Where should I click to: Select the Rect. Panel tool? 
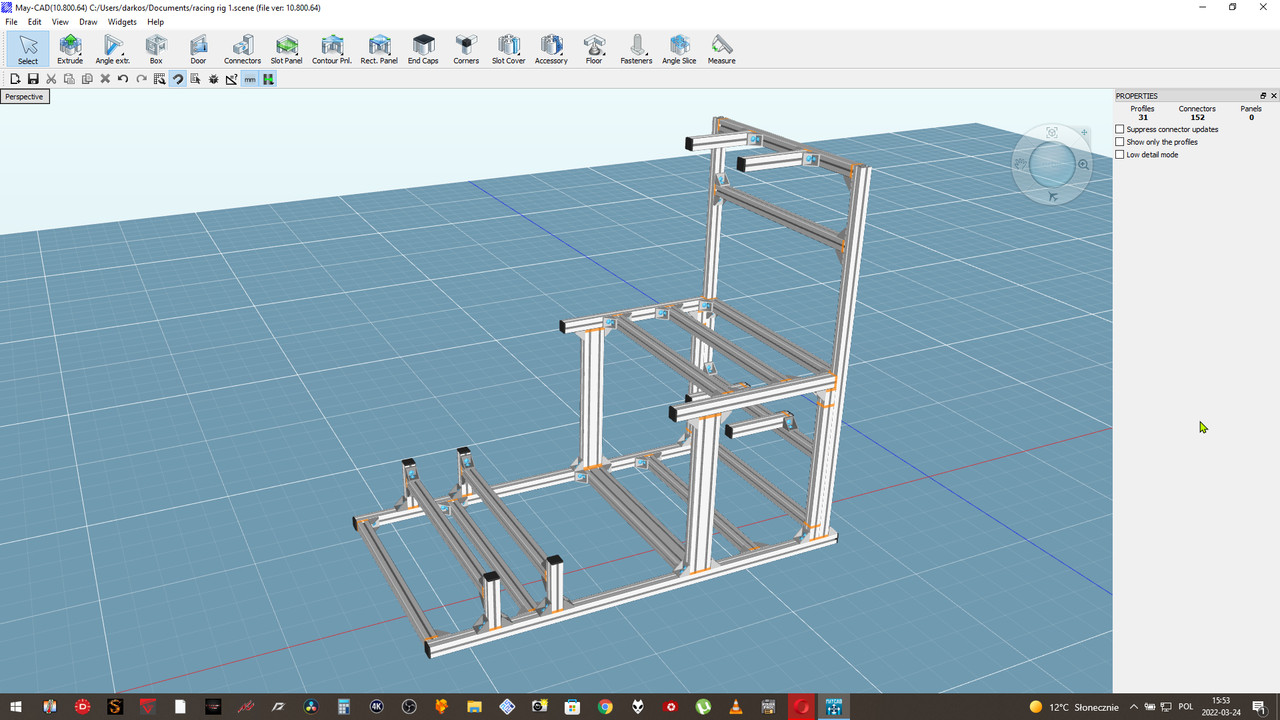coord(379,49)
